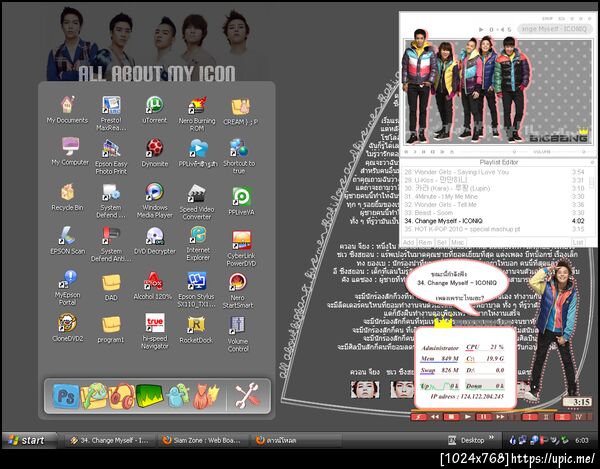The width and height of the screenshot is (600, 469).
Task: Click the Desktop toolbar in the taskbar
Action: click(468, 440)
